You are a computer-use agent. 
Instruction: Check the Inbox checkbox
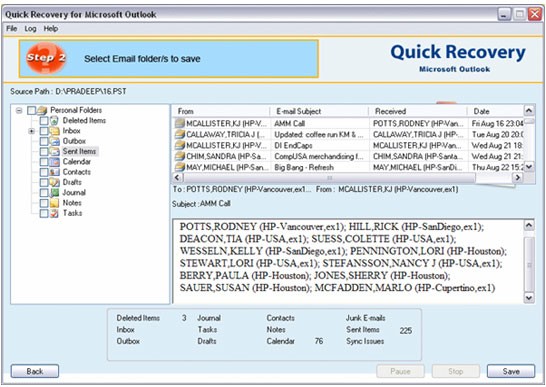[44, 131]
